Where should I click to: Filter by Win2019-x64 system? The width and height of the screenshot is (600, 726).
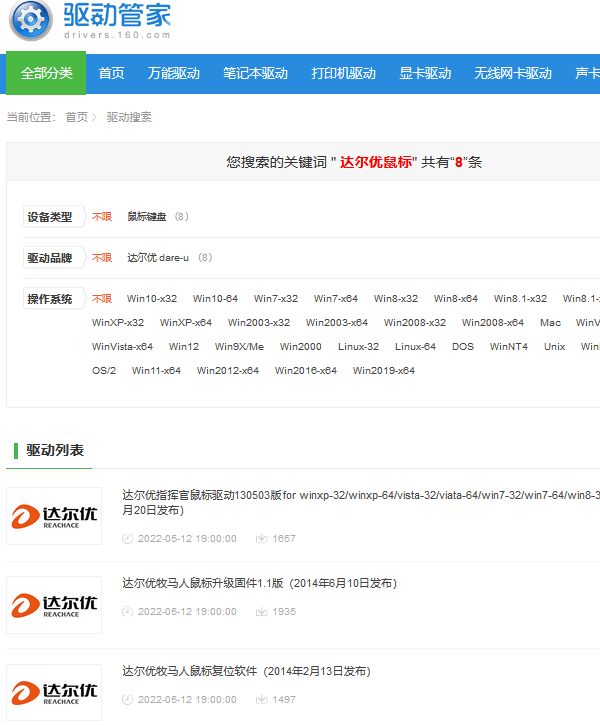click(x=384, y=371)
